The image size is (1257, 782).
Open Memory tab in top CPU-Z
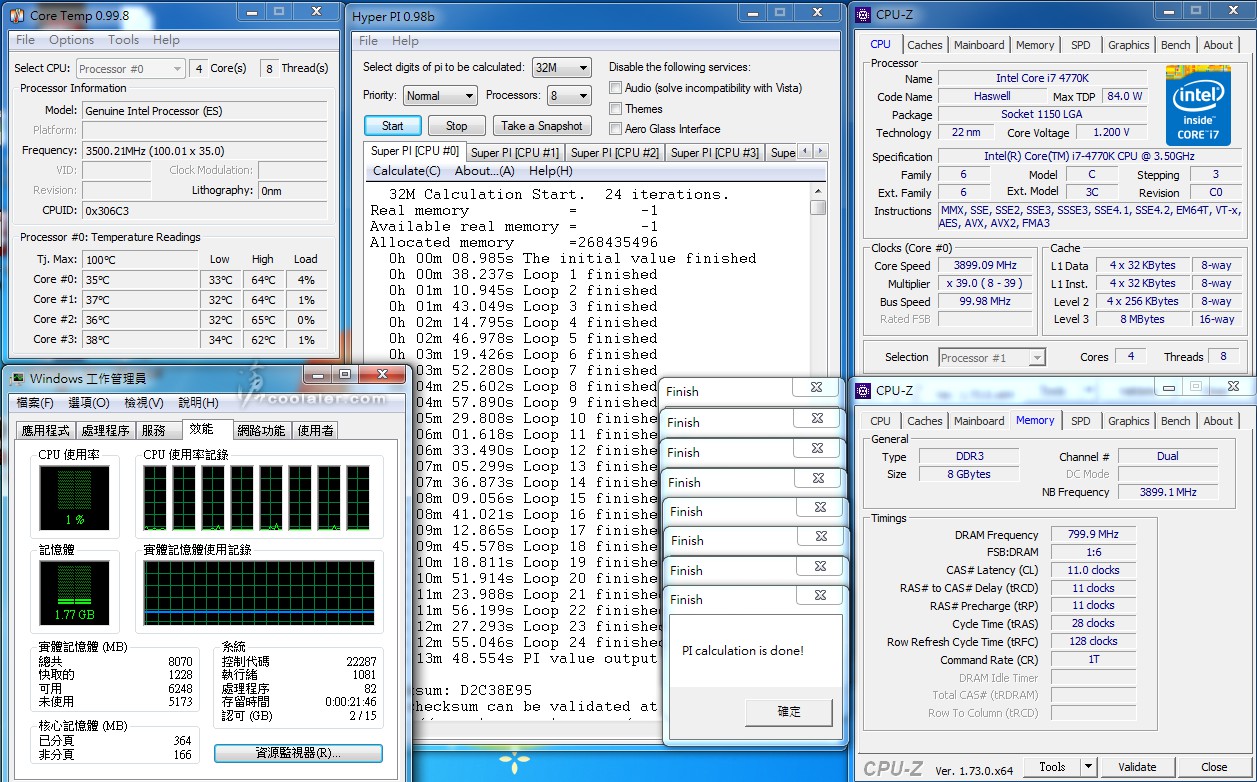point(1035,45)
